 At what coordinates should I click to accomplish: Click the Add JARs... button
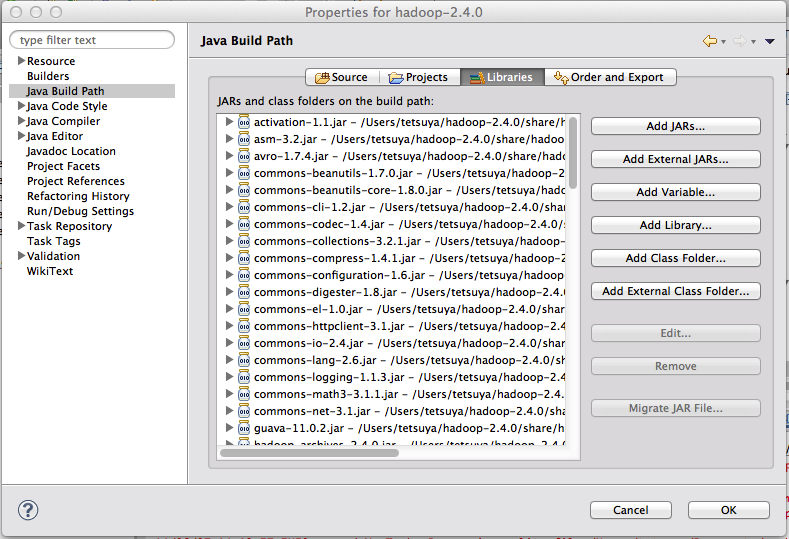coord(675,126)
